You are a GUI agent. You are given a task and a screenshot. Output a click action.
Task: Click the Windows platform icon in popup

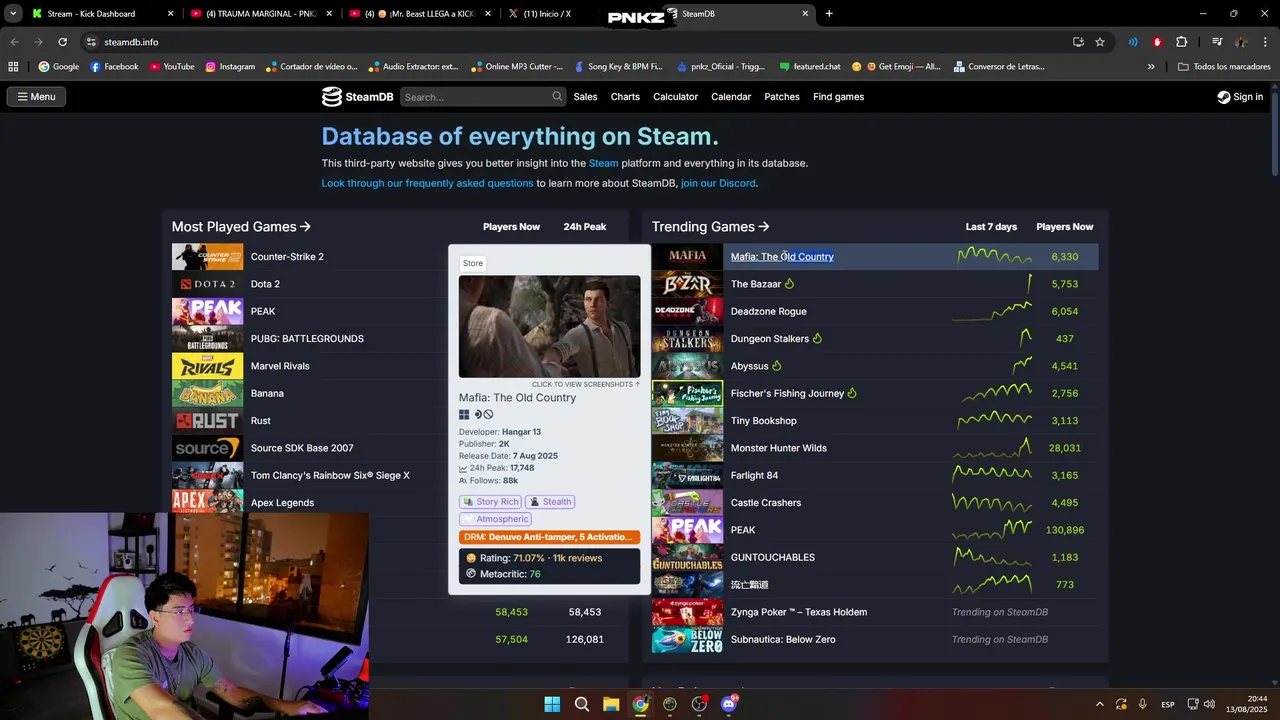coord(464,414)
